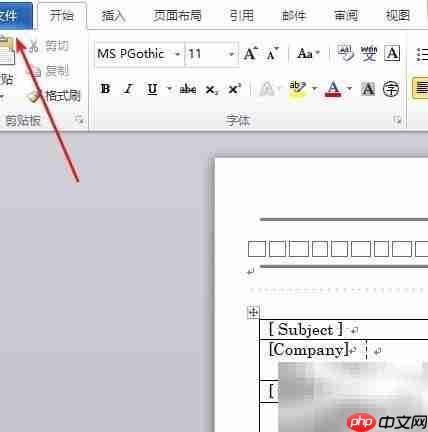Click the Paste clipboard icon
The width and height of the screenshot is (428, 432).
pyautogui.click(x=7, y=51)
